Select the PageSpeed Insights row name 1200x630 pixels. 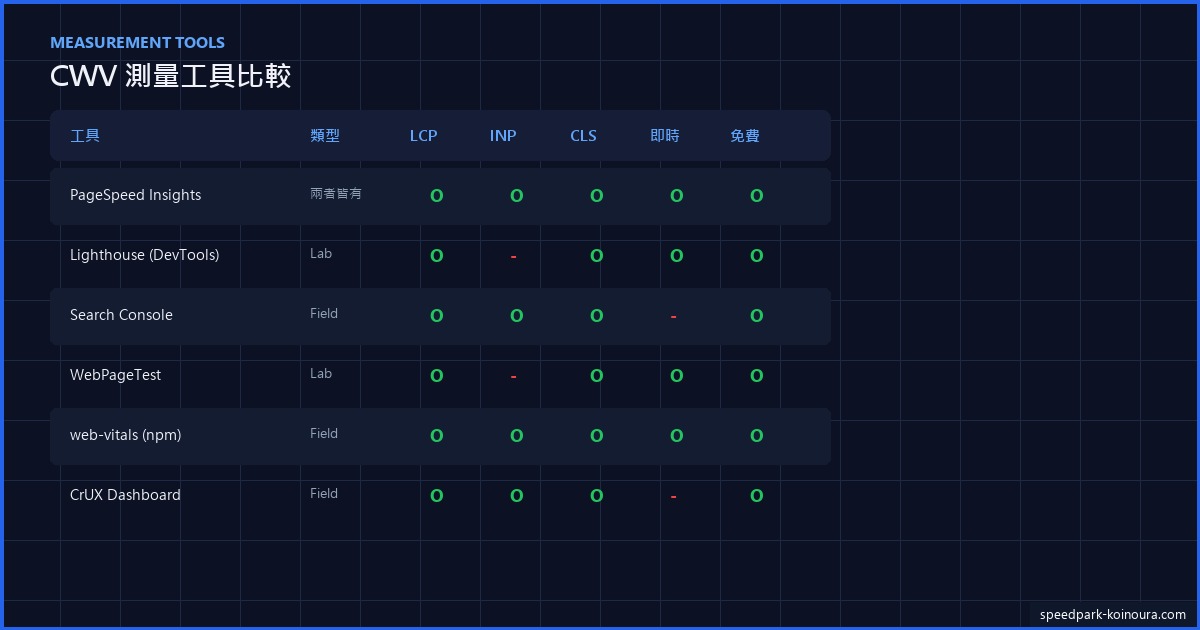135,195
